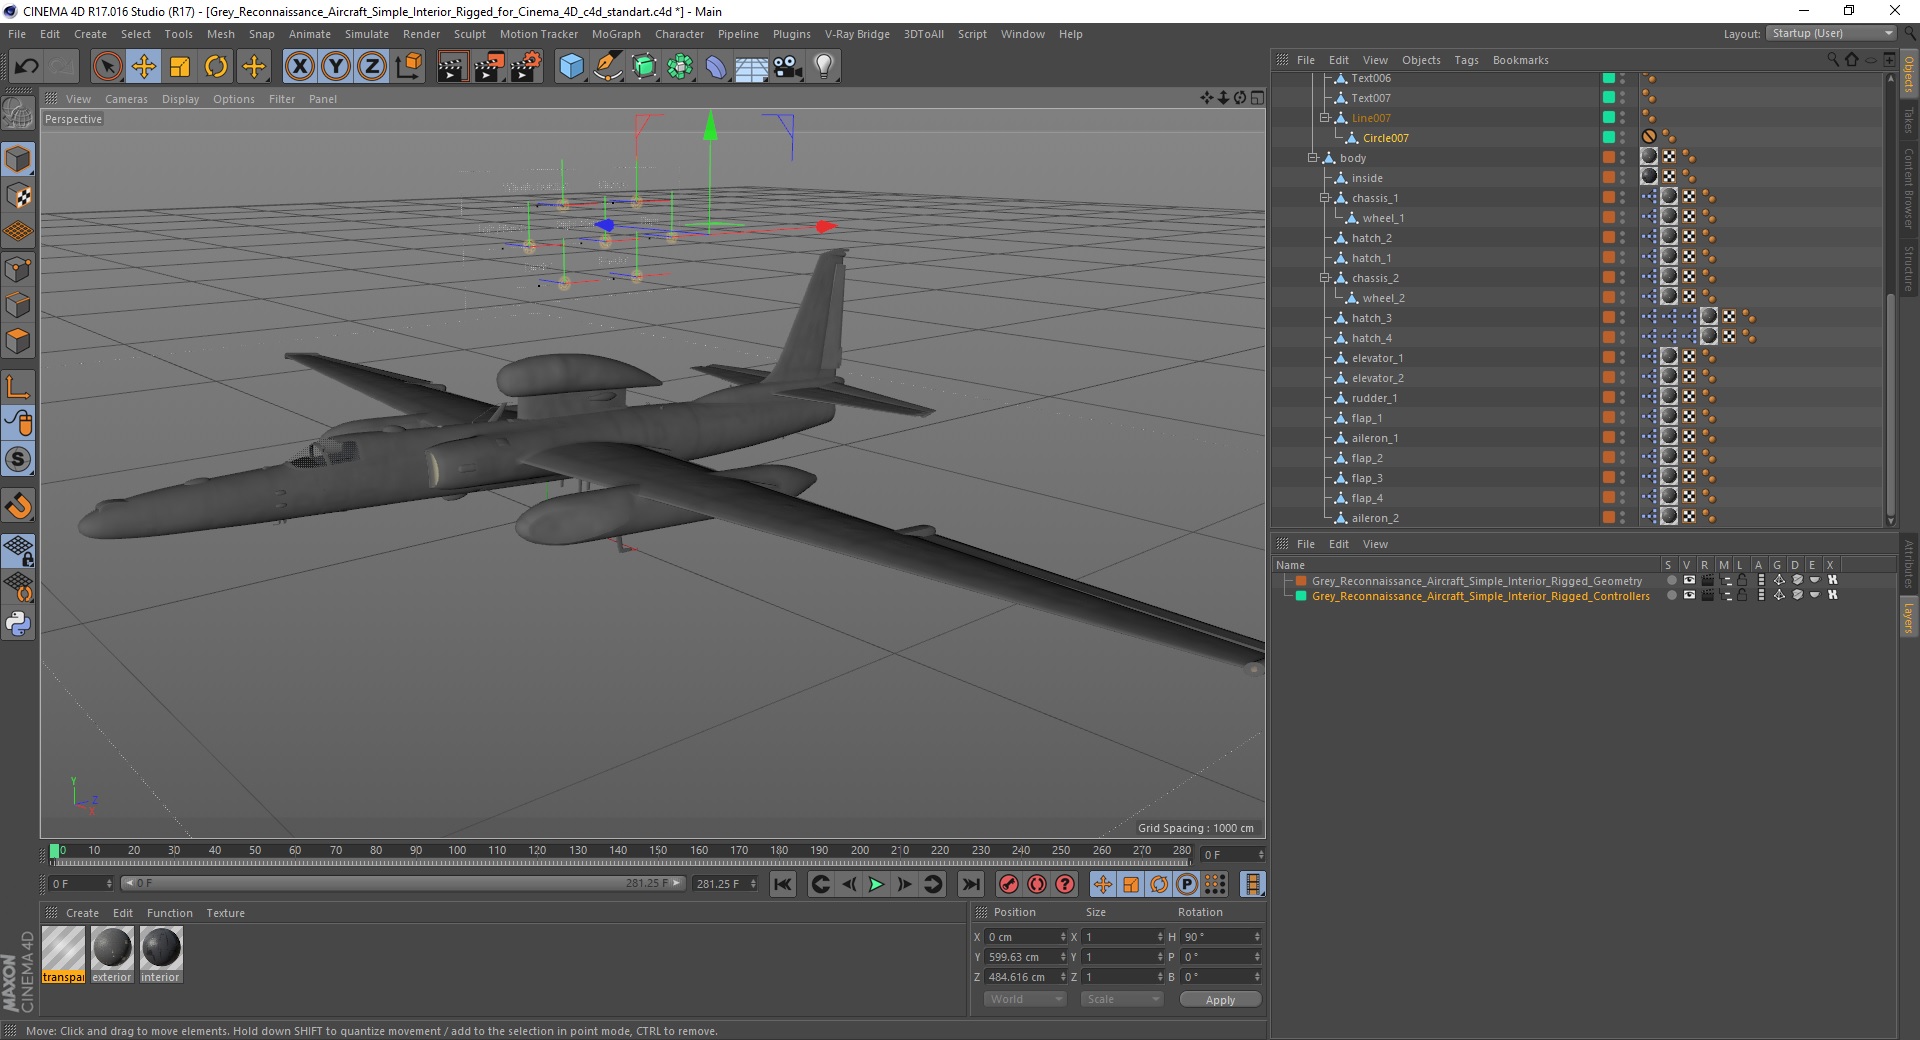Open the World coordinate dropdown
Image resolution: width=1920 pixels, height=1040 pixels.
(x=1025, y=999)
